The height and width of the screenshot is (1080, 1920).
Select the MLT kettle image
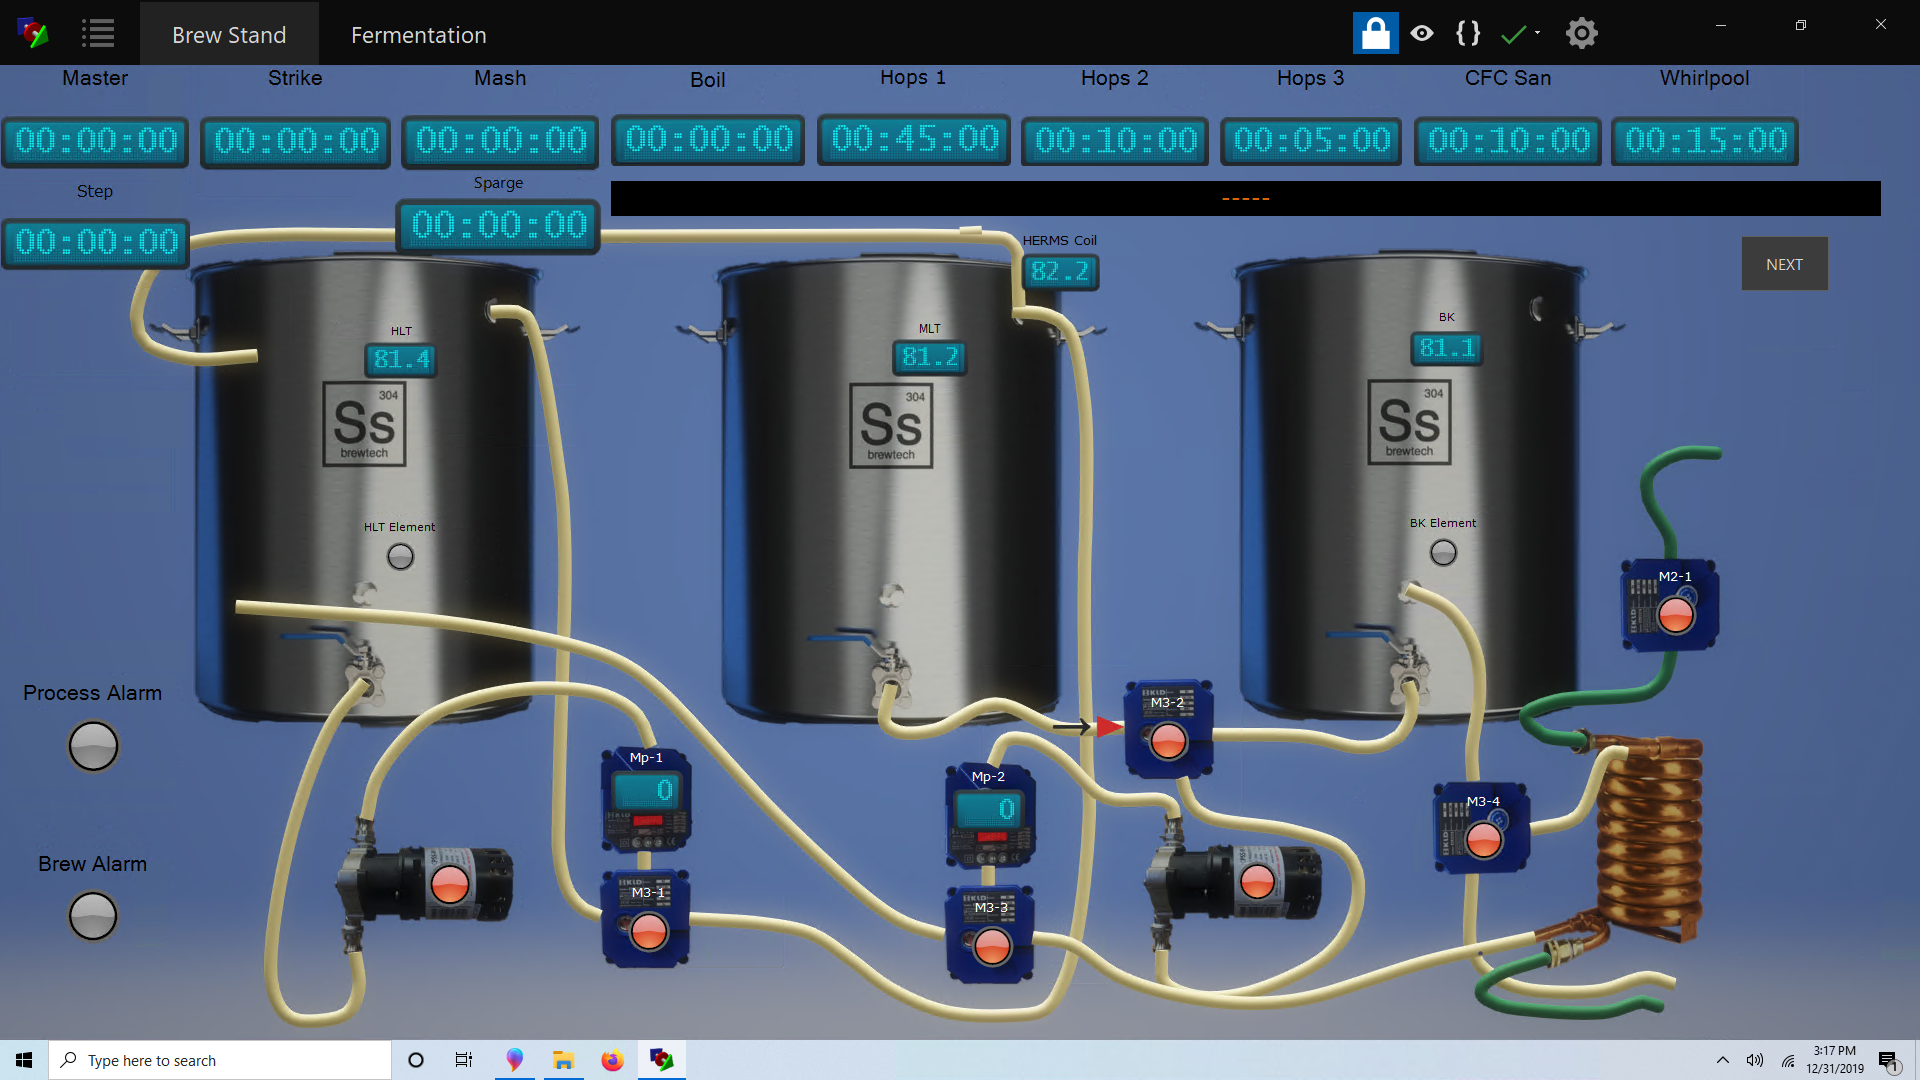890,487
